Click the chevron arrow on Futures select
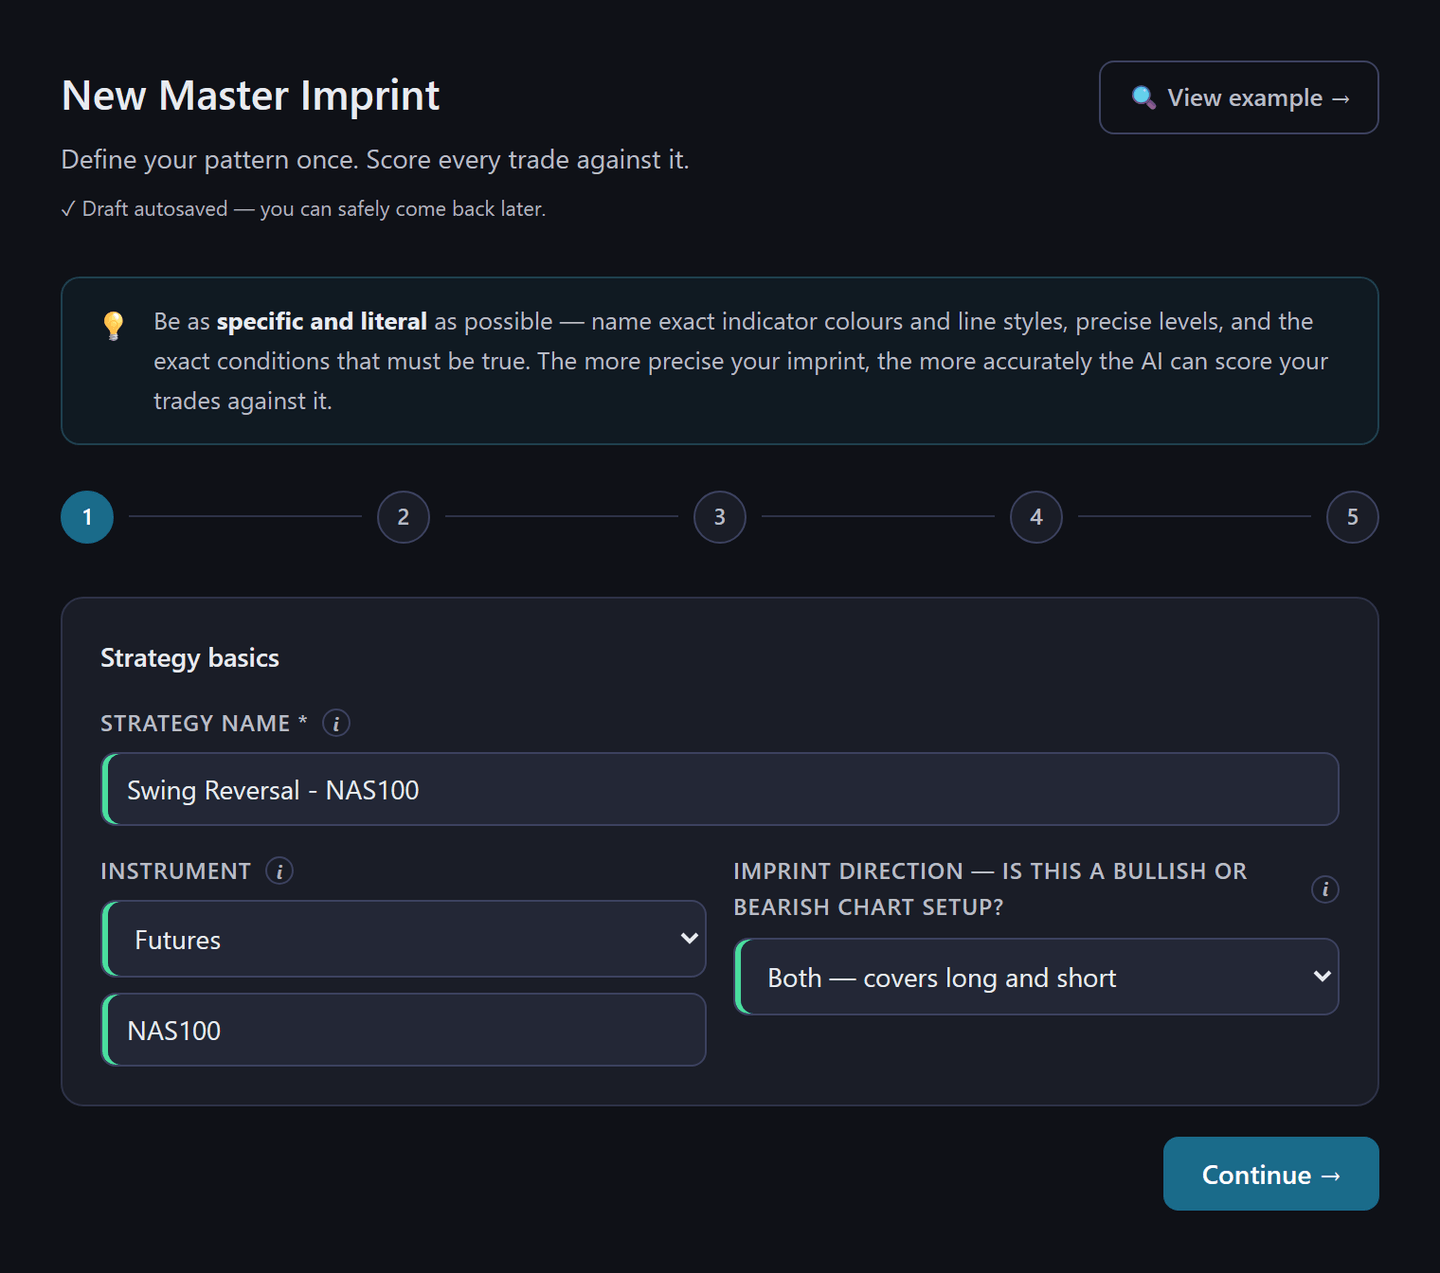 tap(689, 939)
